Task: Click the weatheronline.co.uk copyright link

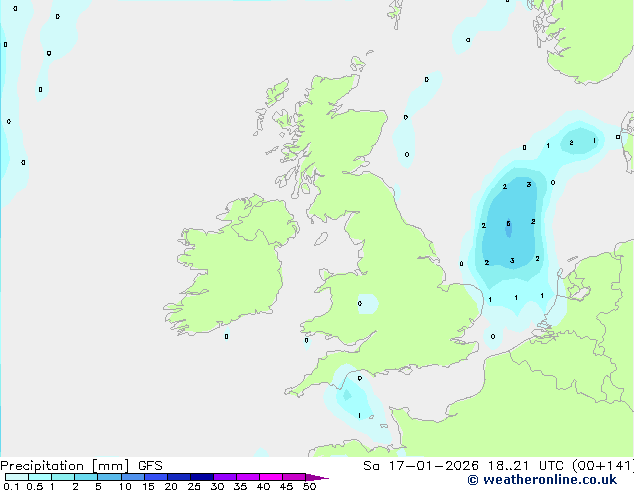Action: click(542, 480)
